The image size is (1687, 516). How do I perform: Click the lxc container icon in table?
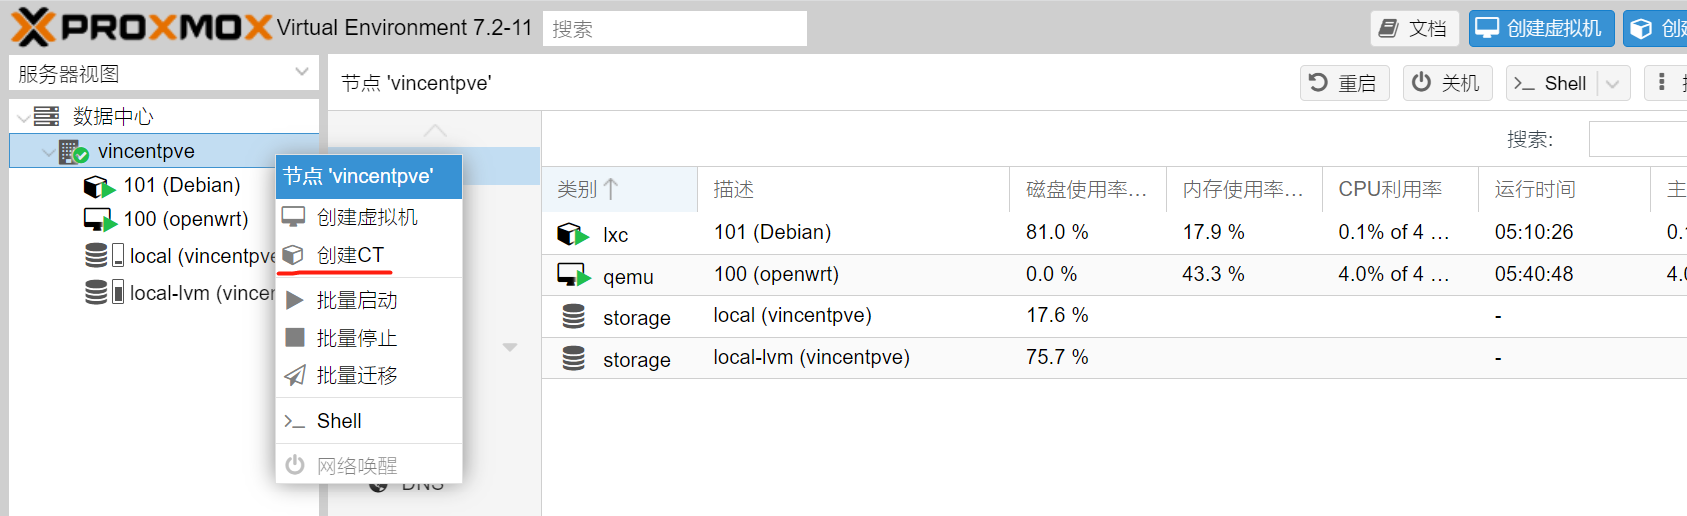(x=572, y=234)
